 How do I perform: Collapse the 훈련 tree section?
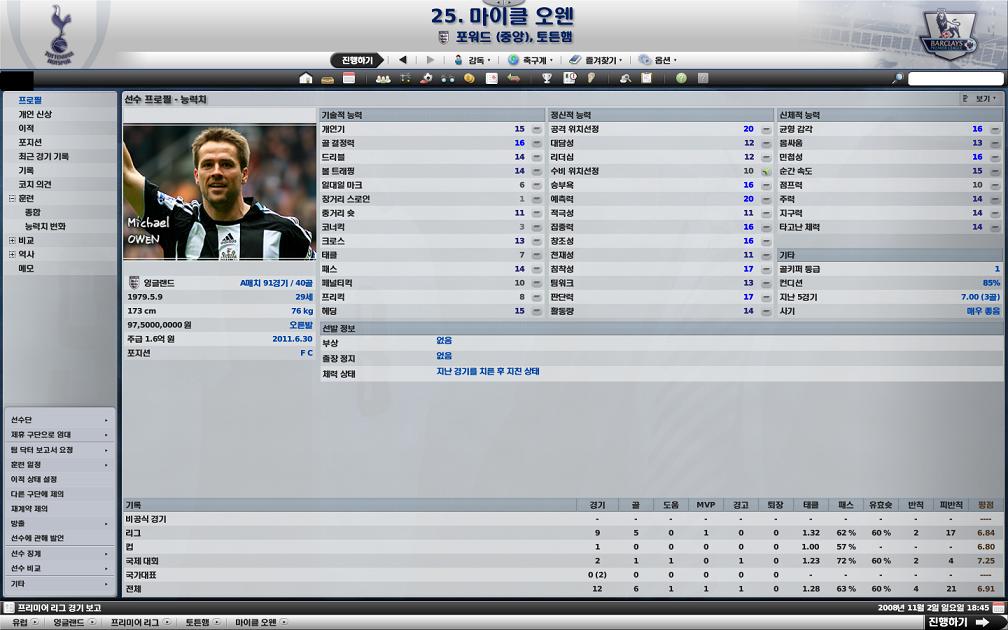click(12, 198)
